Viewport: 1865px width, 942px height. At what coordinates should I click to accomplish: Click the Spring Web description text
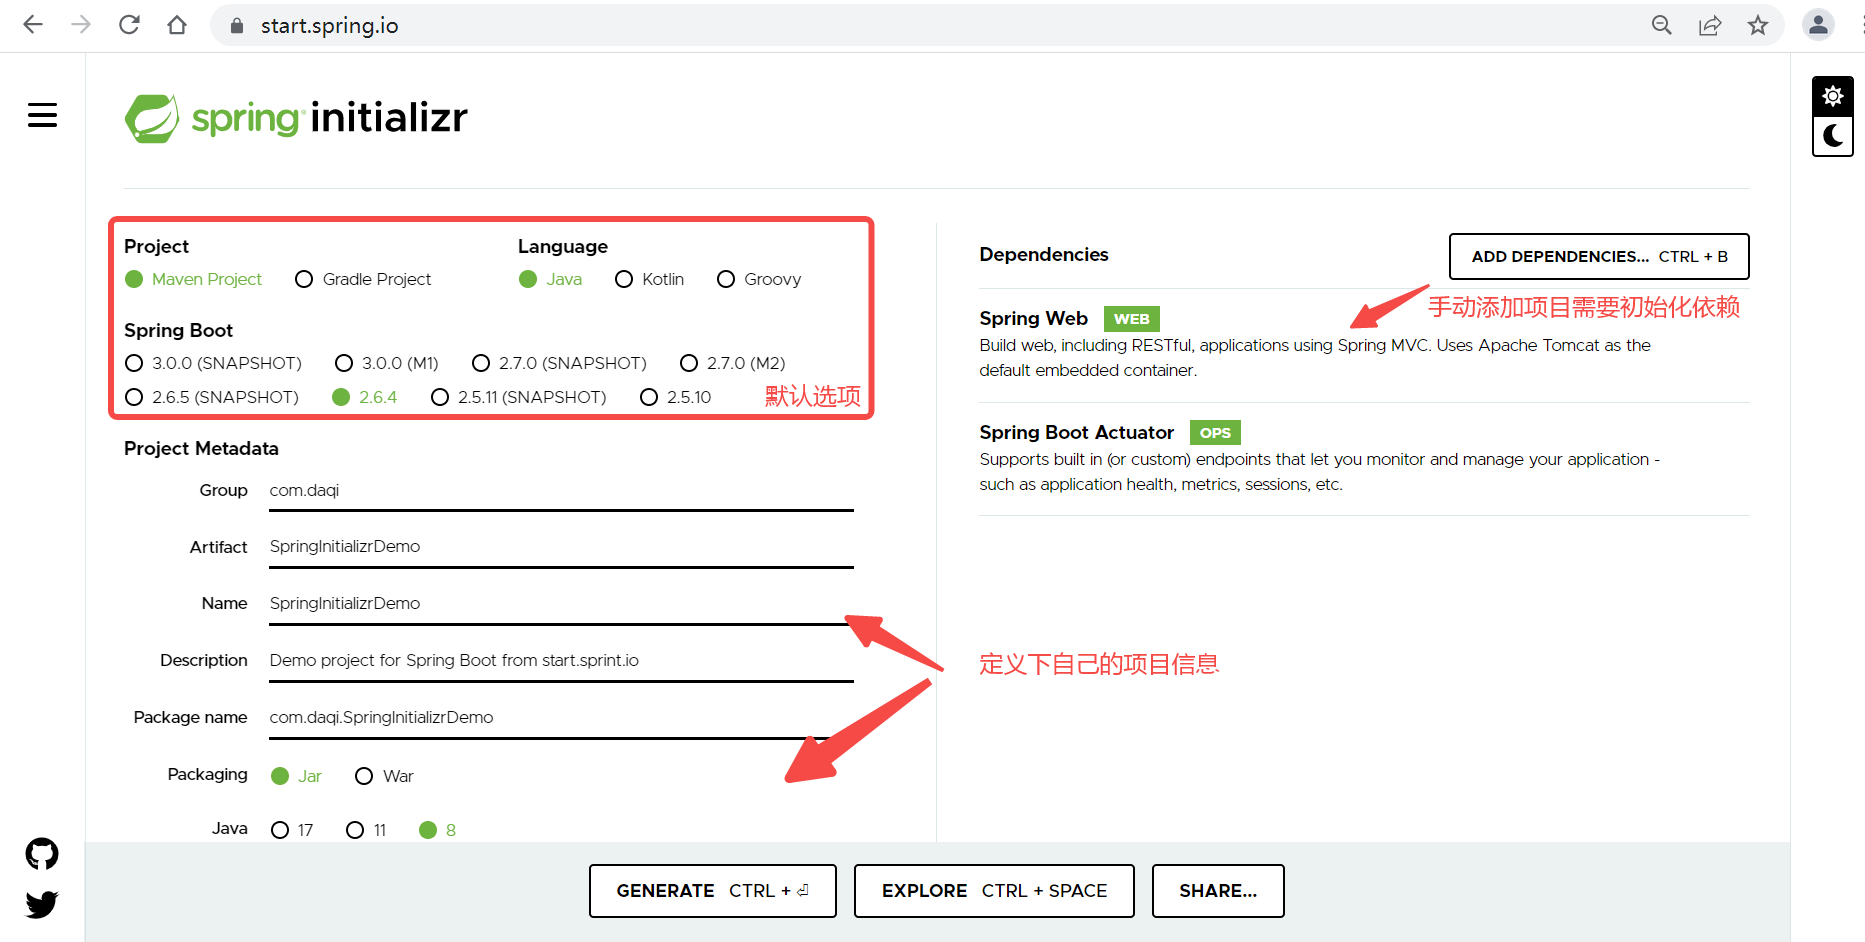point(1315,358)
